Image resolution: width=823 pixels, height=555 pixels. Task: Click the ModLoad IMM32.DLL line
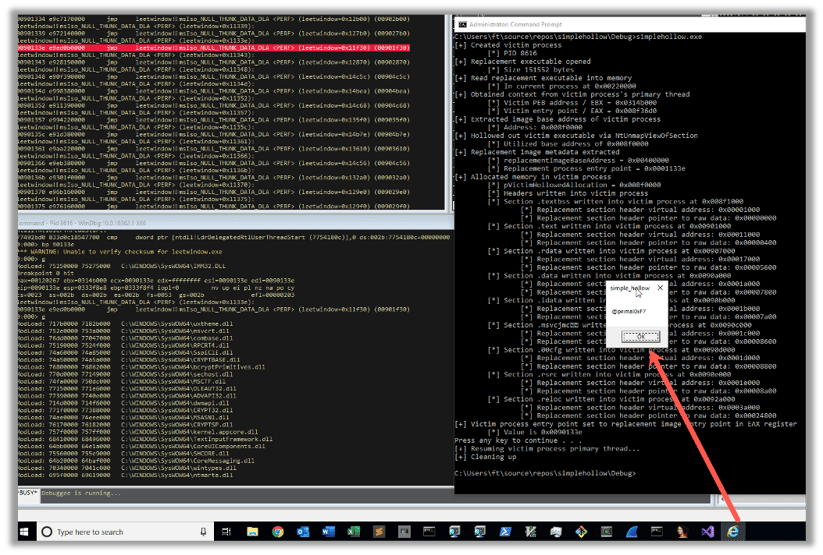(122, 266)
